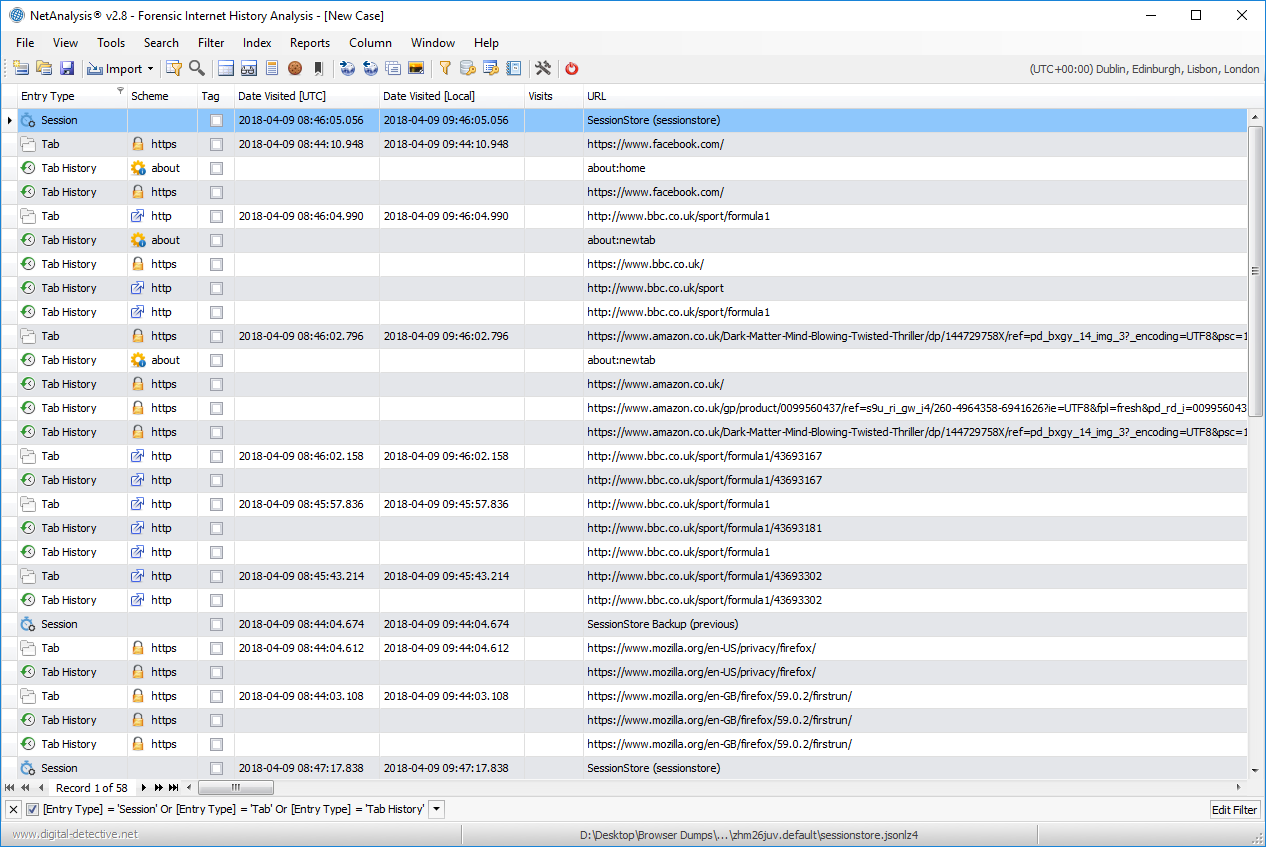Open the Import dropdown arrow
Viewport: 1266px width, 847px height.
[x=150, y=69]
